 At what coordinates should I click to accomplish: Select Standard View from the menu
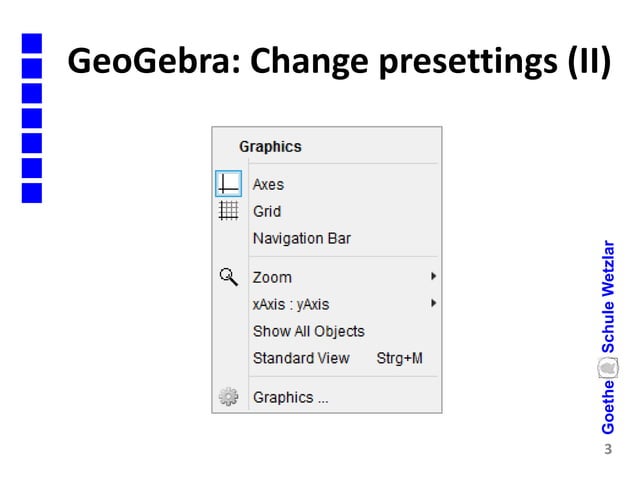(x=301, y=358)
